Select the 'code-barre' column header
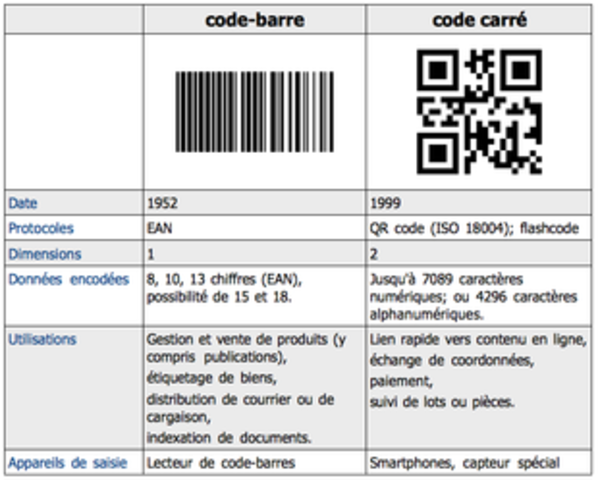Screen dimensions: 598x480 pyautogui.click(x=255, y=20)
